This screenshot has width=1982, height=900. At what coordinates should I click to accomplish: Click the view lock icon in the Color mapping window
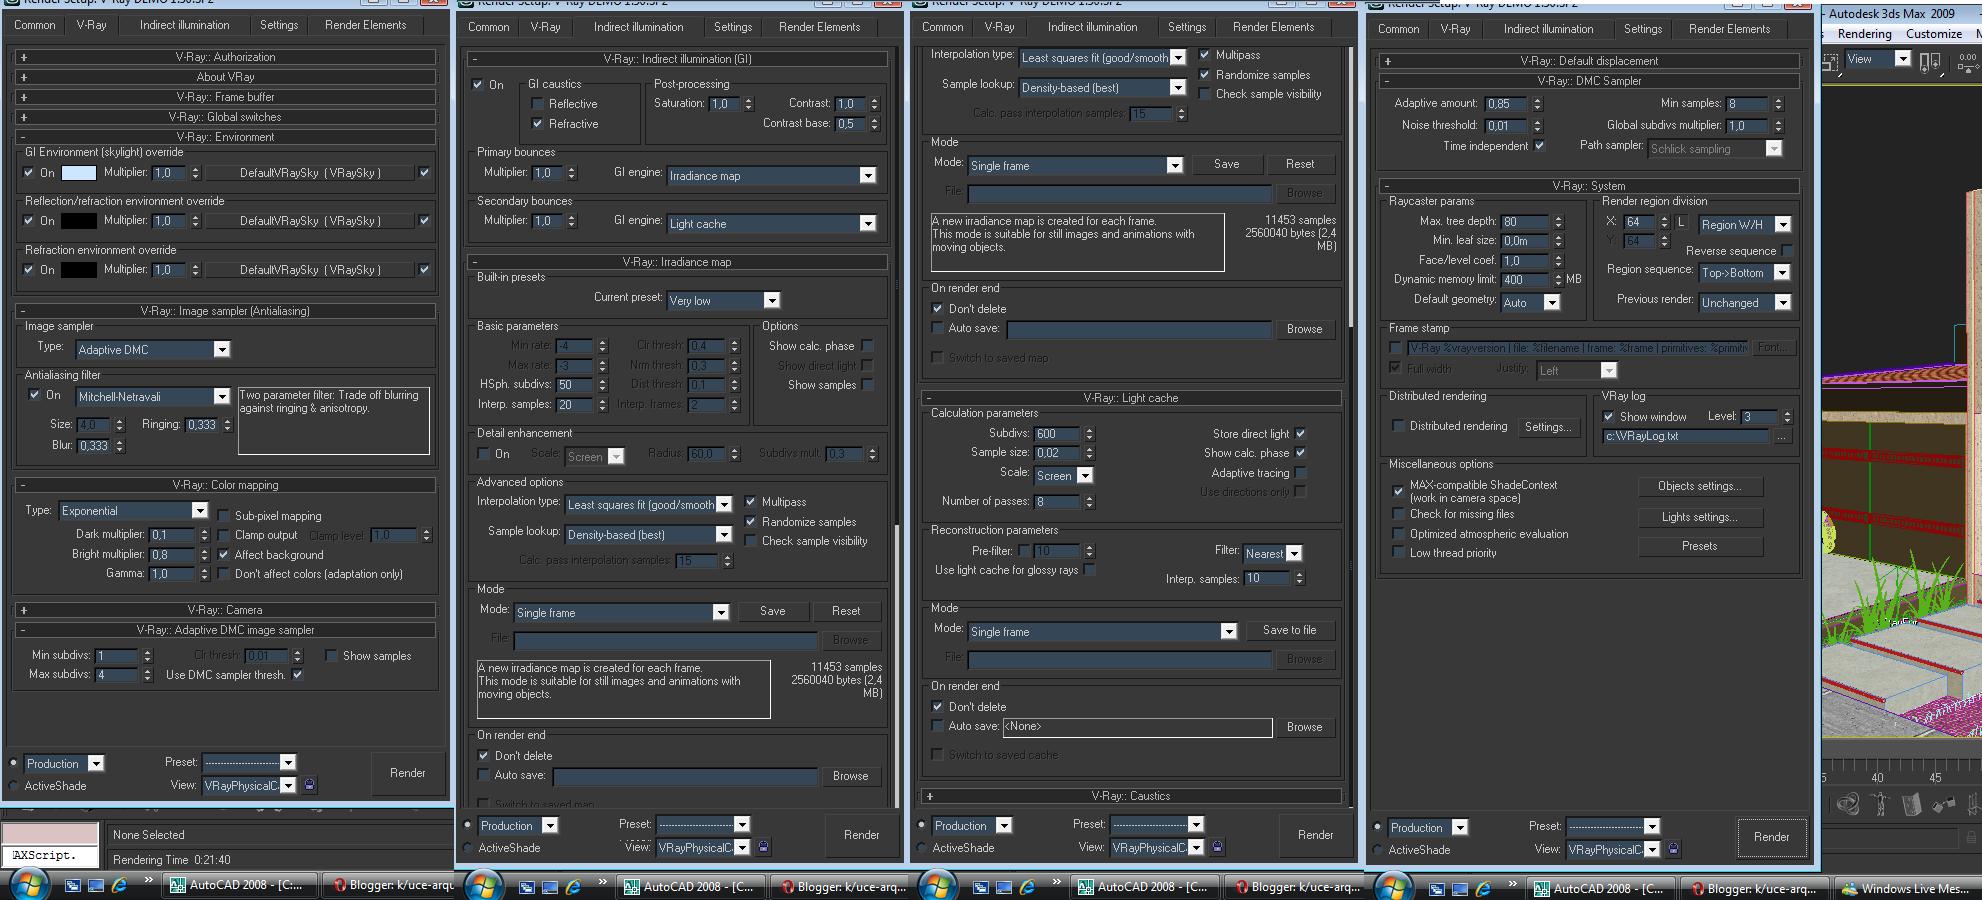point(309,785)
